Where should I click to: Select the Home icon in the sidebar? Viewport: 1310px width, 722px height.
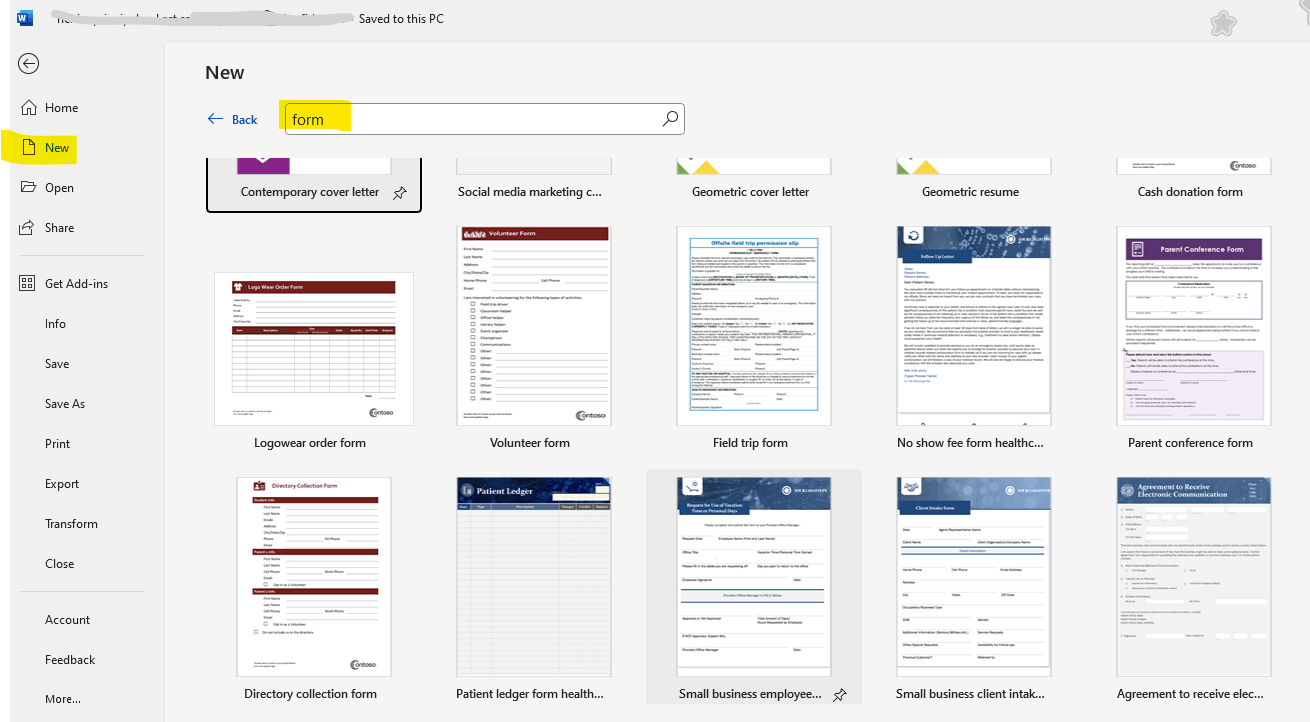[x=27, y=107]
